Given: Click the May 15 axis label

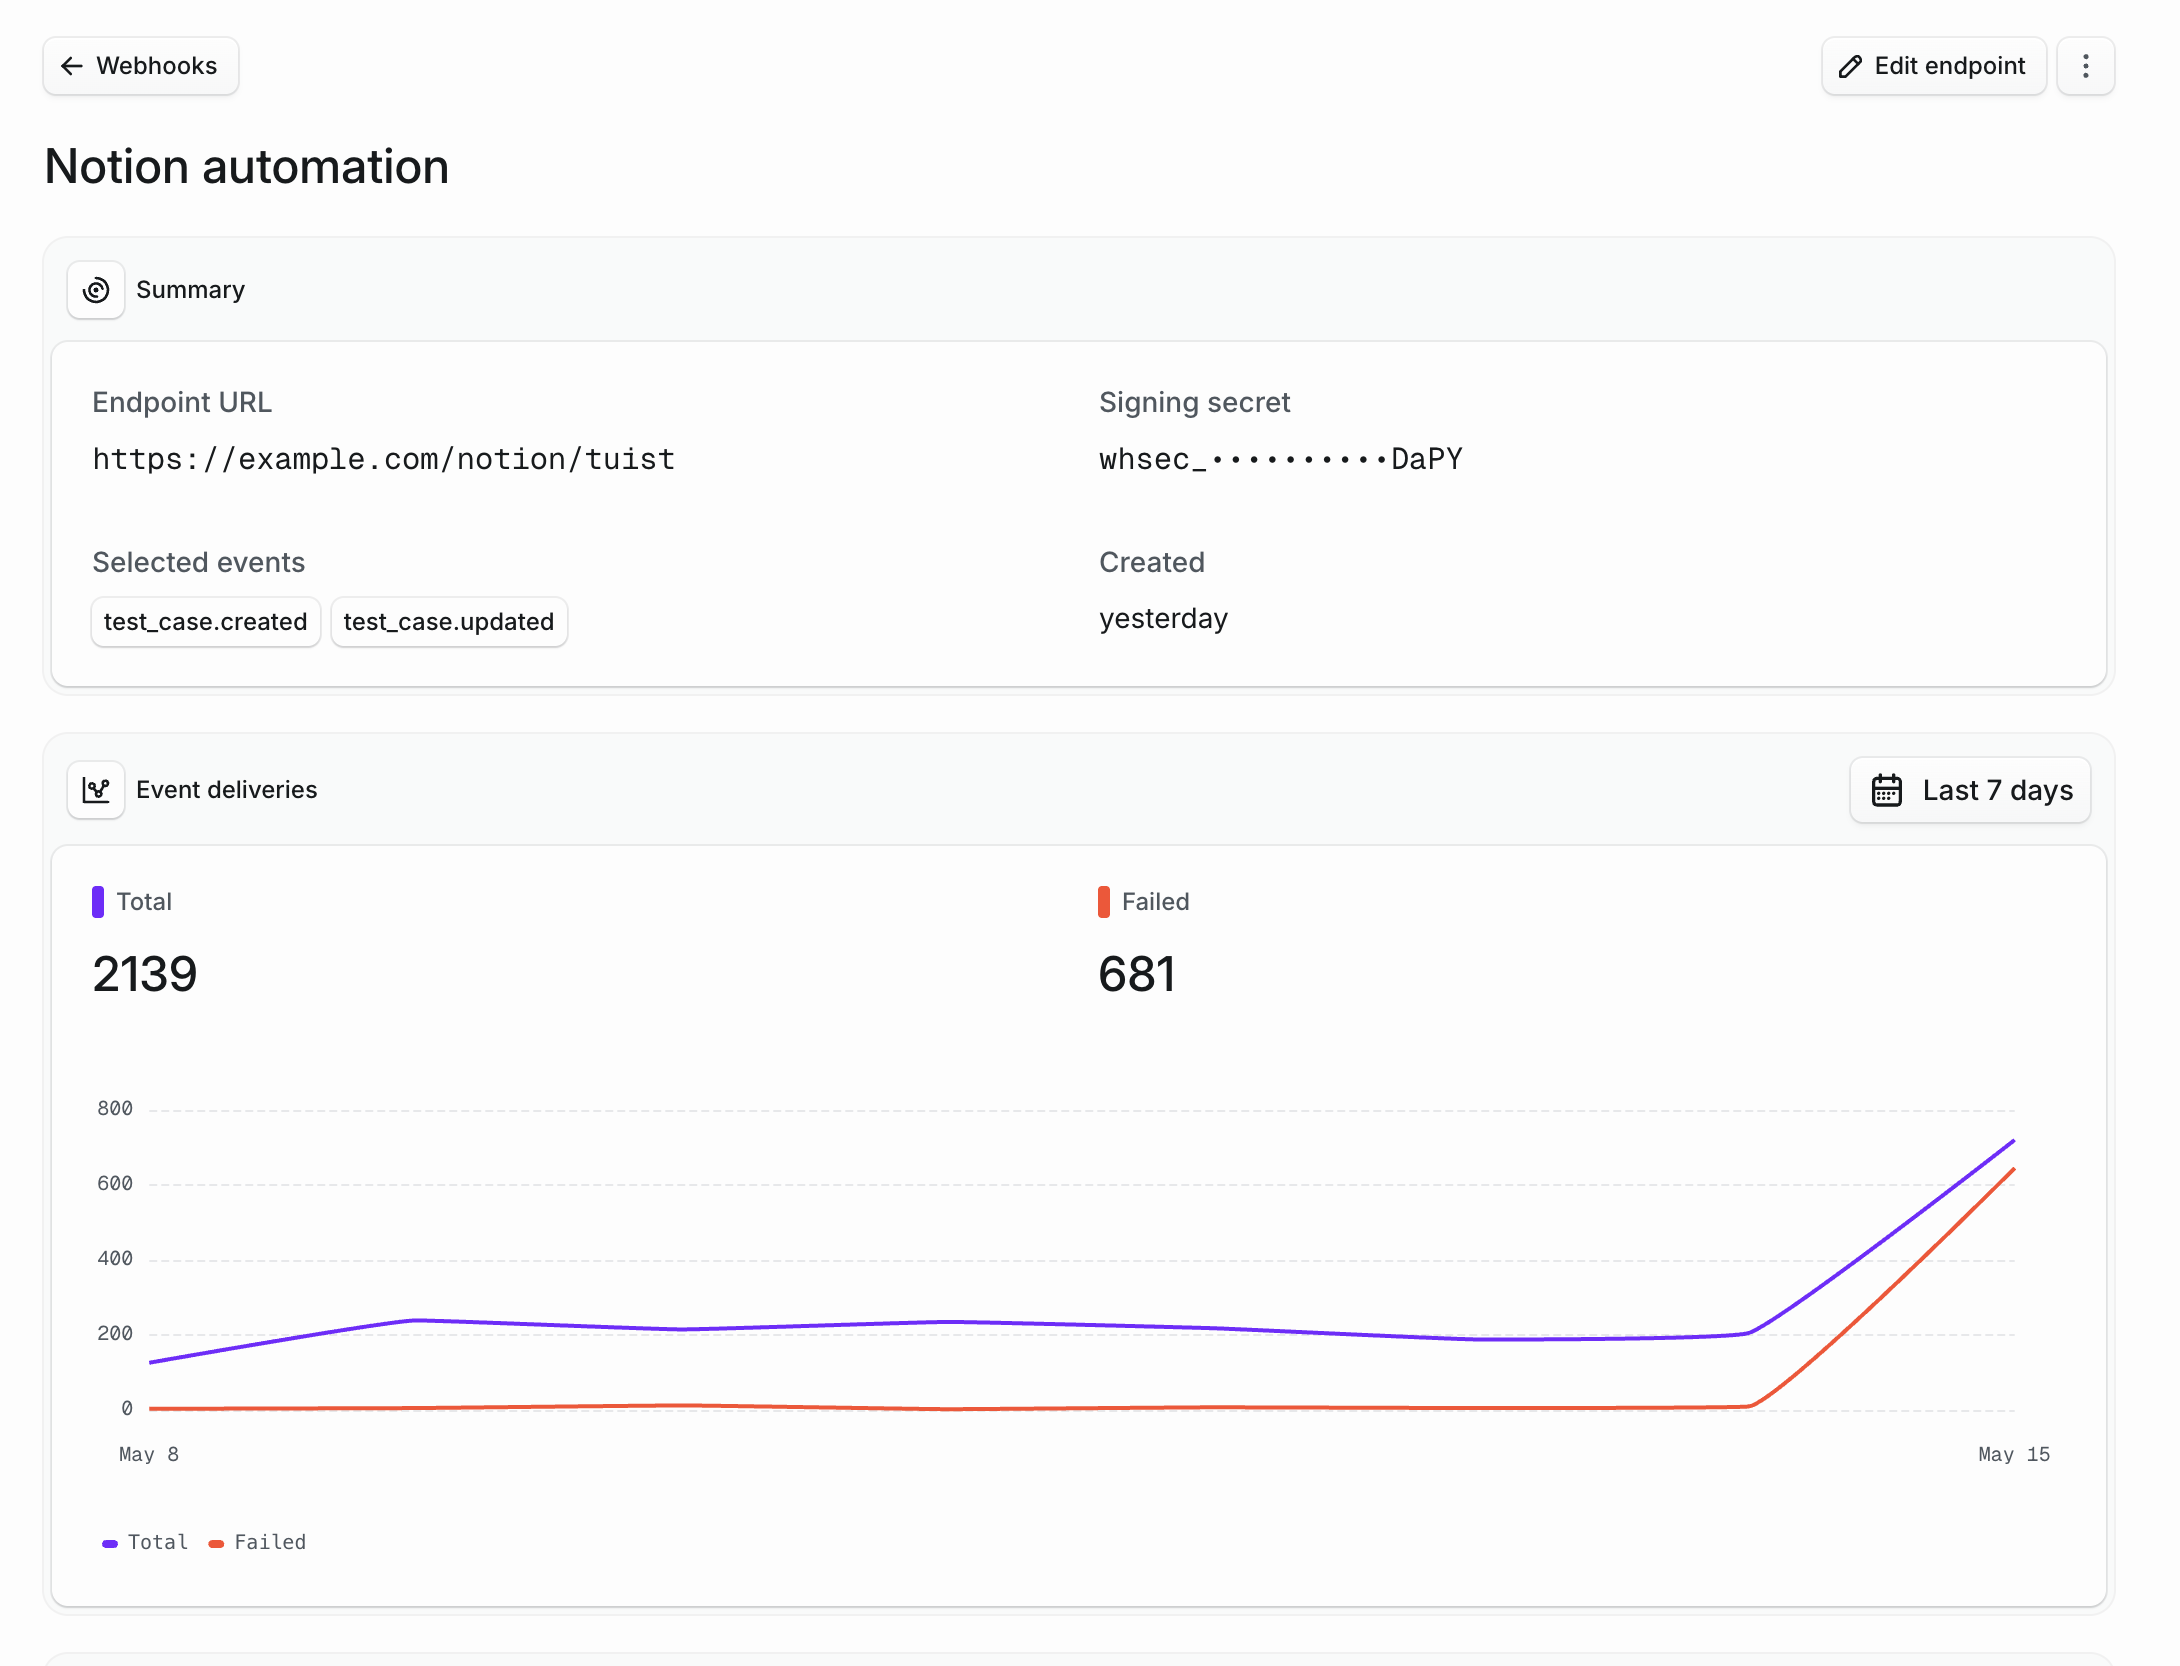Looking at the screenshot, I should click(2014, 1454).
